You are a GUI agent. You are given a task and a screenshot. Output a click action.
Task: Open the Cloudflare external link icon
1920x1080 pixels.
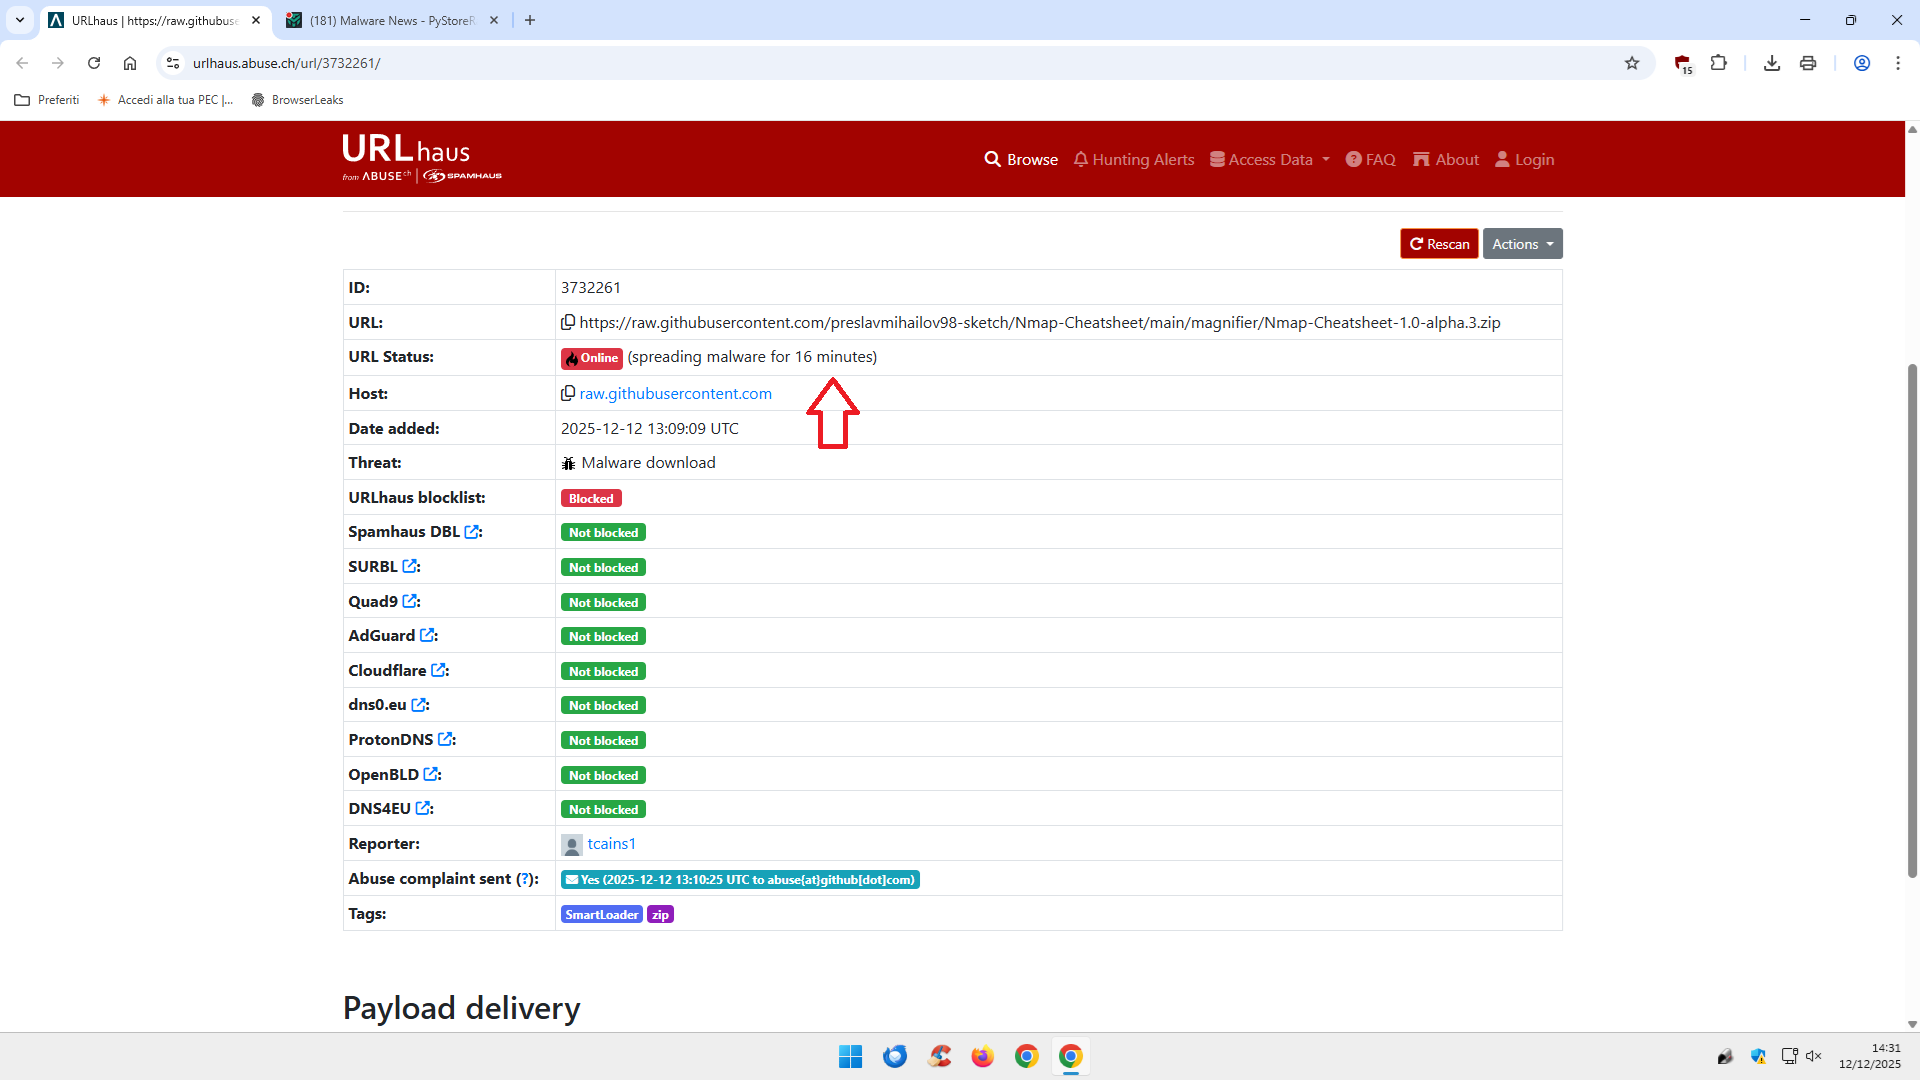[439, 670]
